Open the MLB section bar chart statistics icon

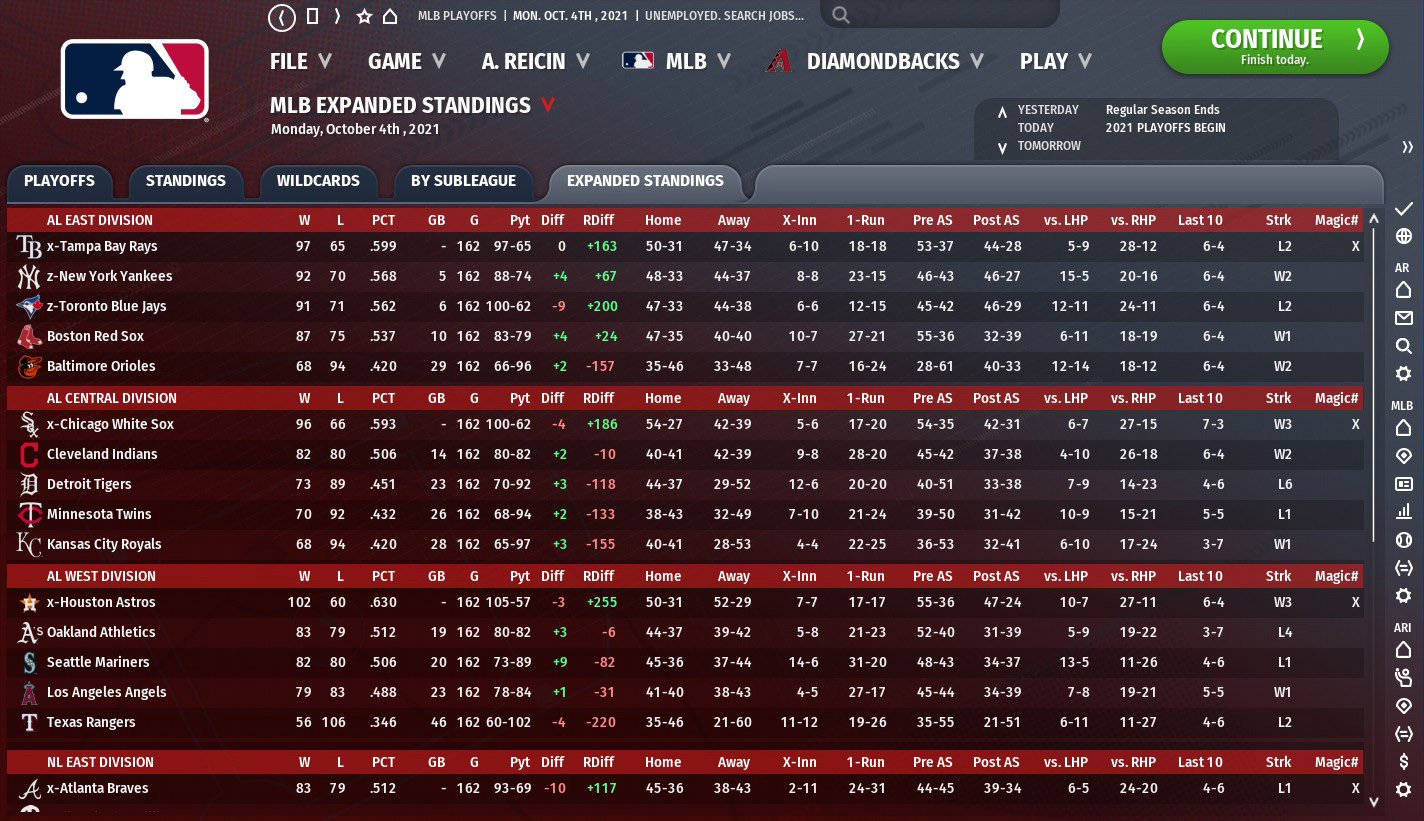pos(1403,511)
